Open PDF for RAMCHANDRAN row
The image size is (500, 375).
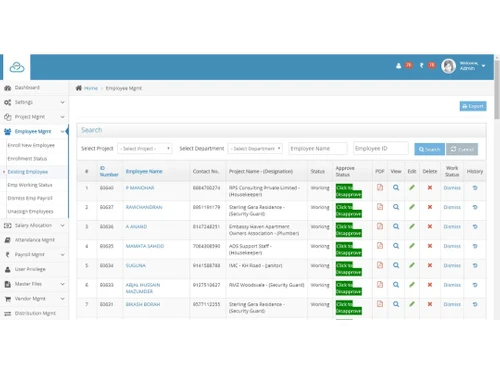click(x=380, y=207)
